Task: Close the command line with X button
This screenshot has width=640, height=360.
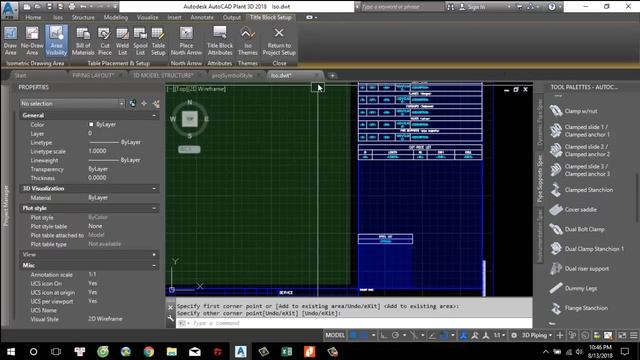Action: click(x=171, y=308)
